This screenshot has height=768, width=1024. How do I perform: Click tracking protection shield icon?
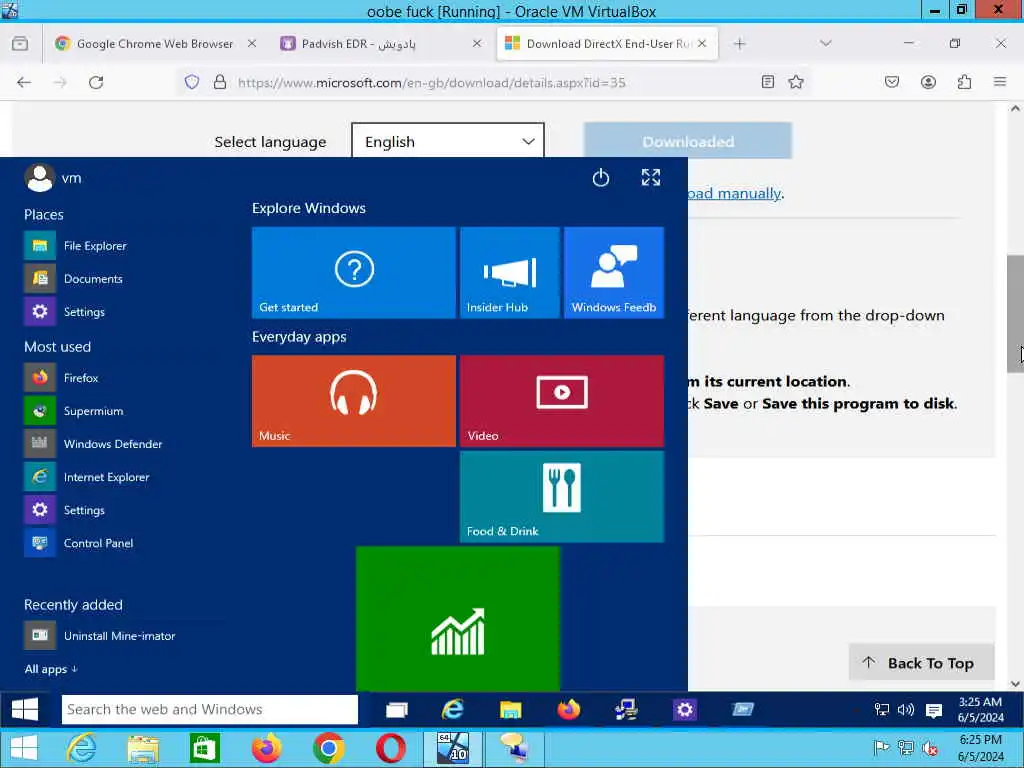coord(191,82)
